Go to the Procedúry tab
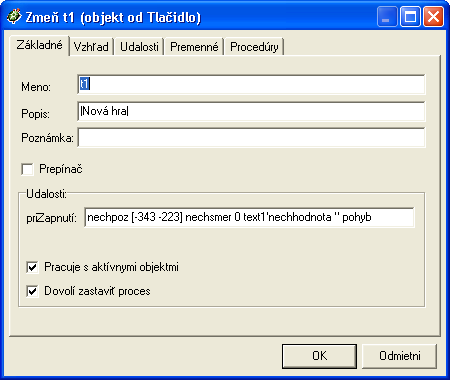450x380 pixels. pos(254,47)
